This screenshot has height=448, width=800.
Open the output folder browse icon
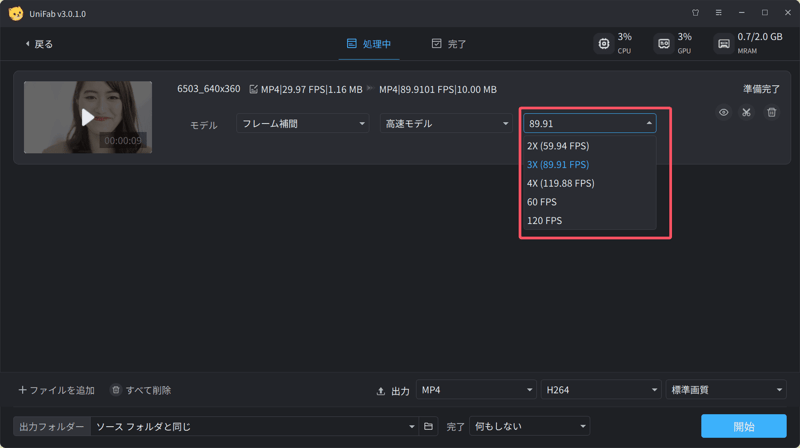428,427
